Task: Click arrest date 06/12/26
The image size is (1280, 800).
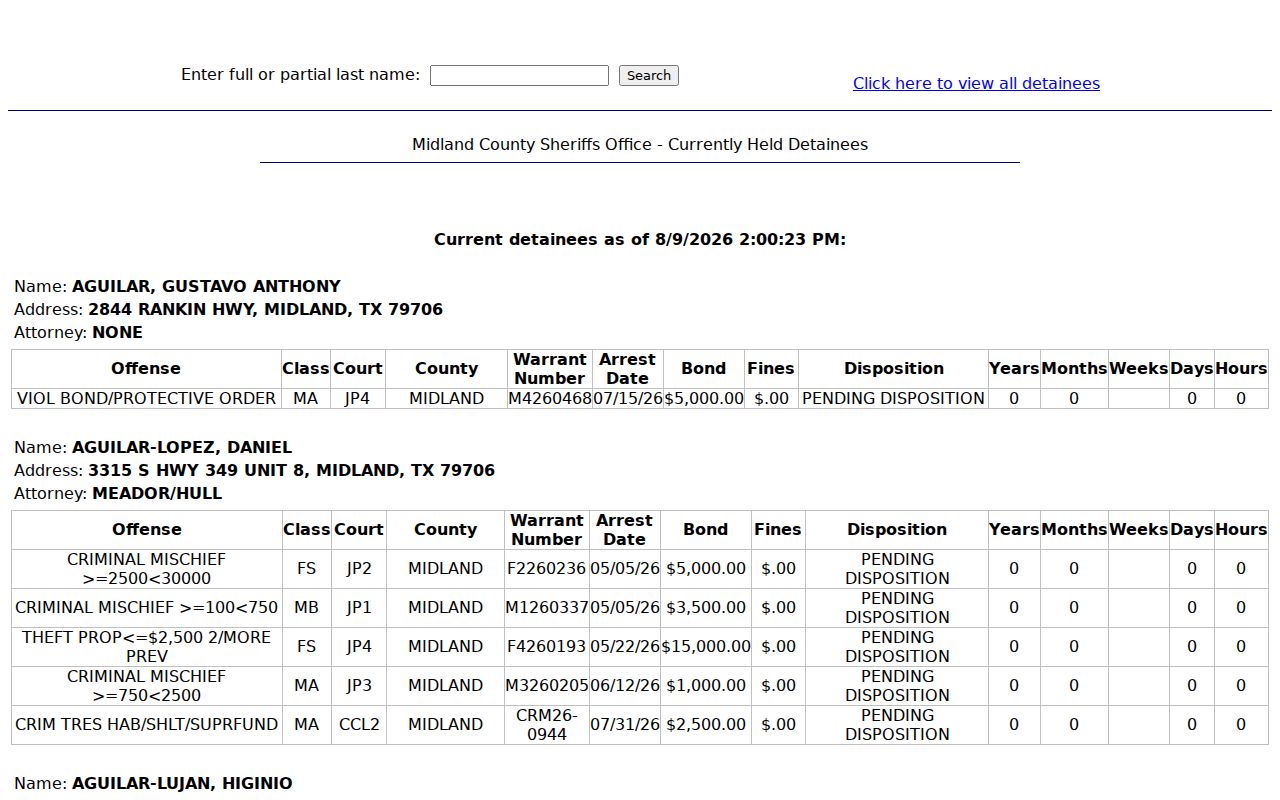Action: click(625, 685)
